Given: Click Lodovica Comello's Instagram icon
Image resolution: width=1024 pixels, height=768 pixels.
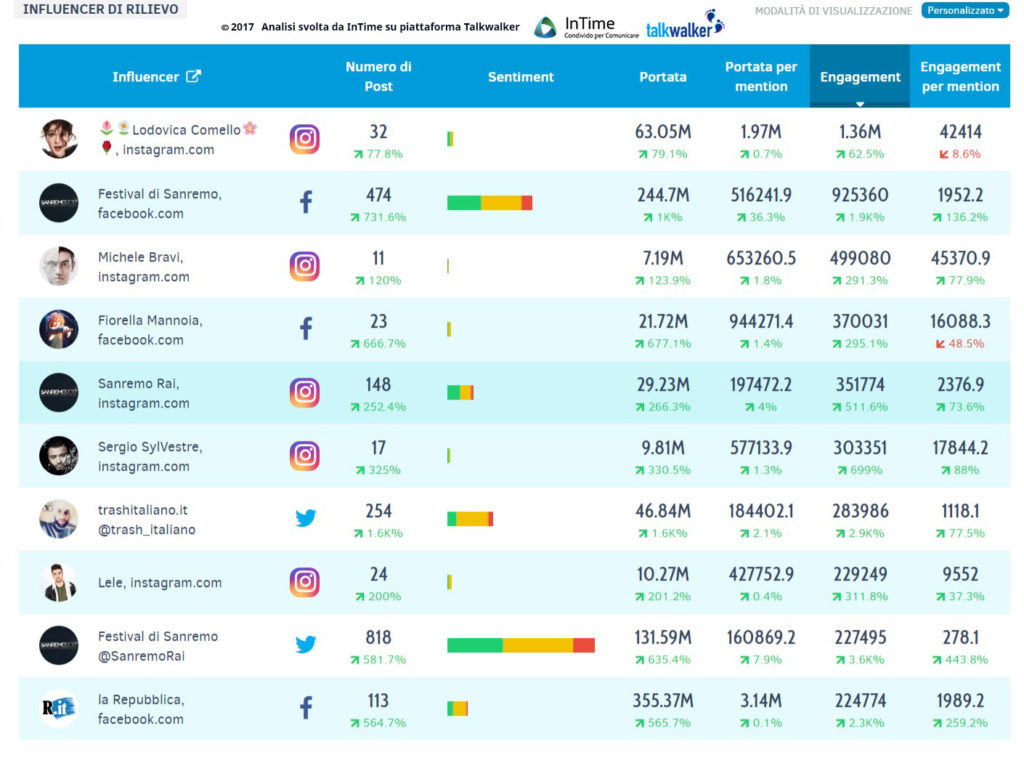Looking at the screenshot, I should pyautogui.click(x=304, y=139).
